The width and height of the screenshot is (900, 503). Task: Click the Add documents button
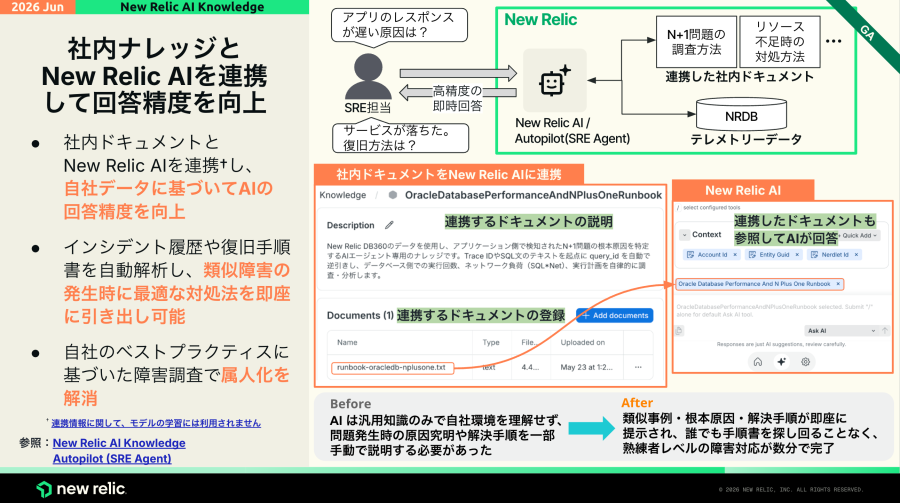point(615,315)
